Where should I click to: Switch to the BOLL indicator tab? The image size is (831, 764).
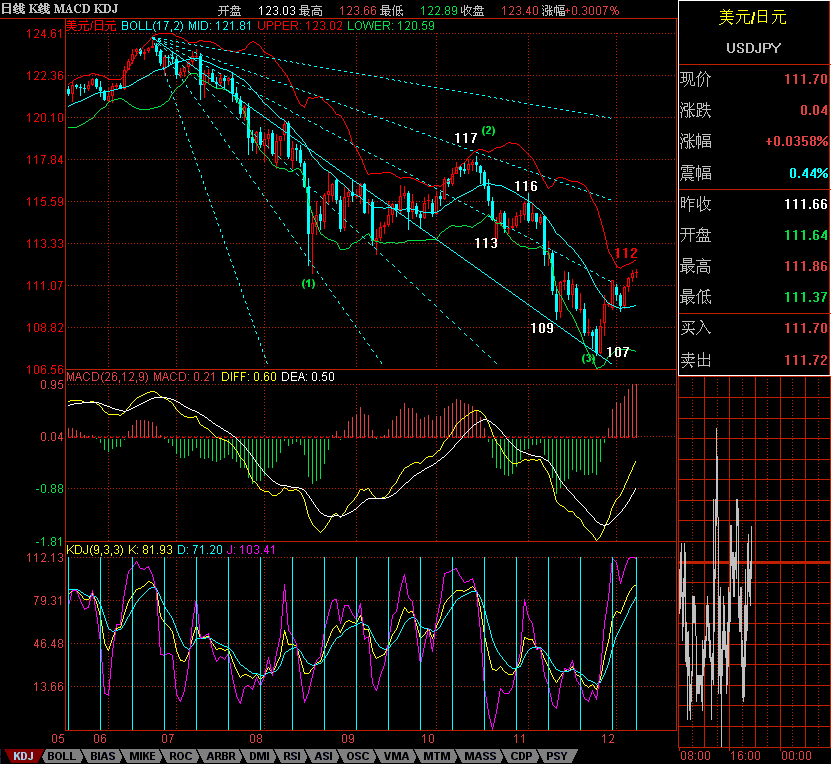61,756
